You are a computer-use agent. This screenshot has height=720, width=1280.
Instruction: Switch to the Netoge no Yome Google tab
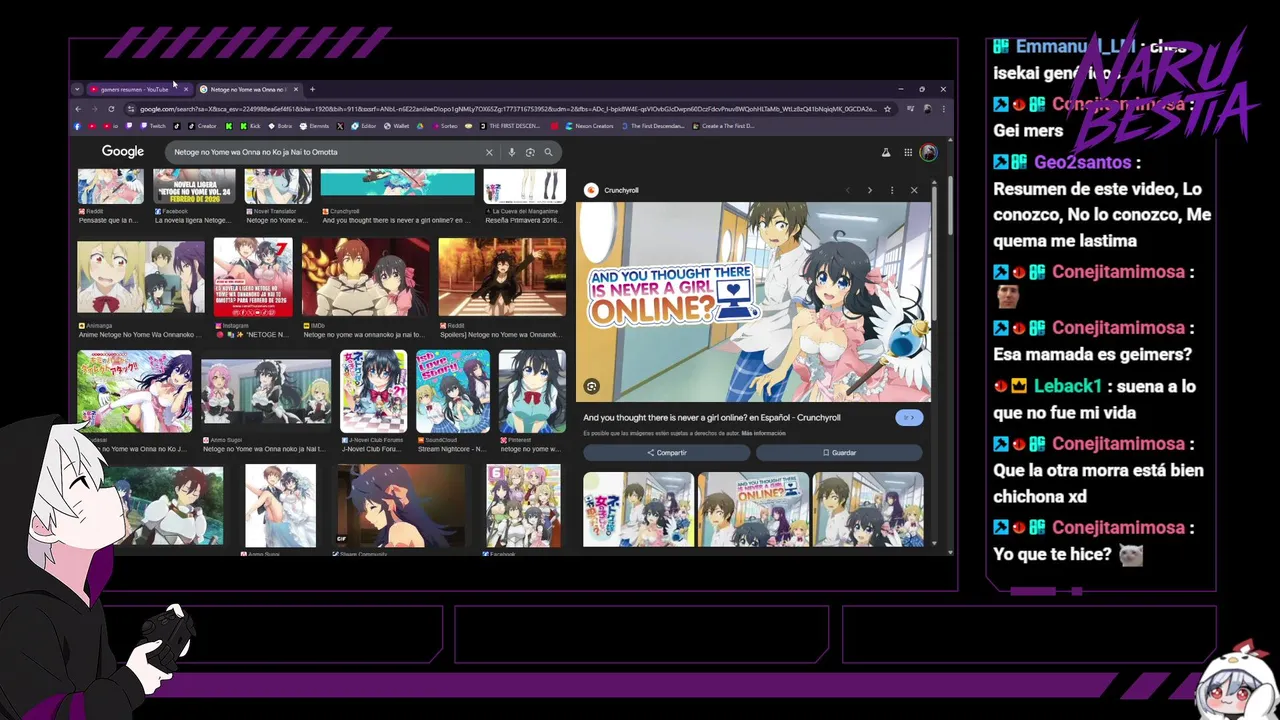(x=247, y=89)
